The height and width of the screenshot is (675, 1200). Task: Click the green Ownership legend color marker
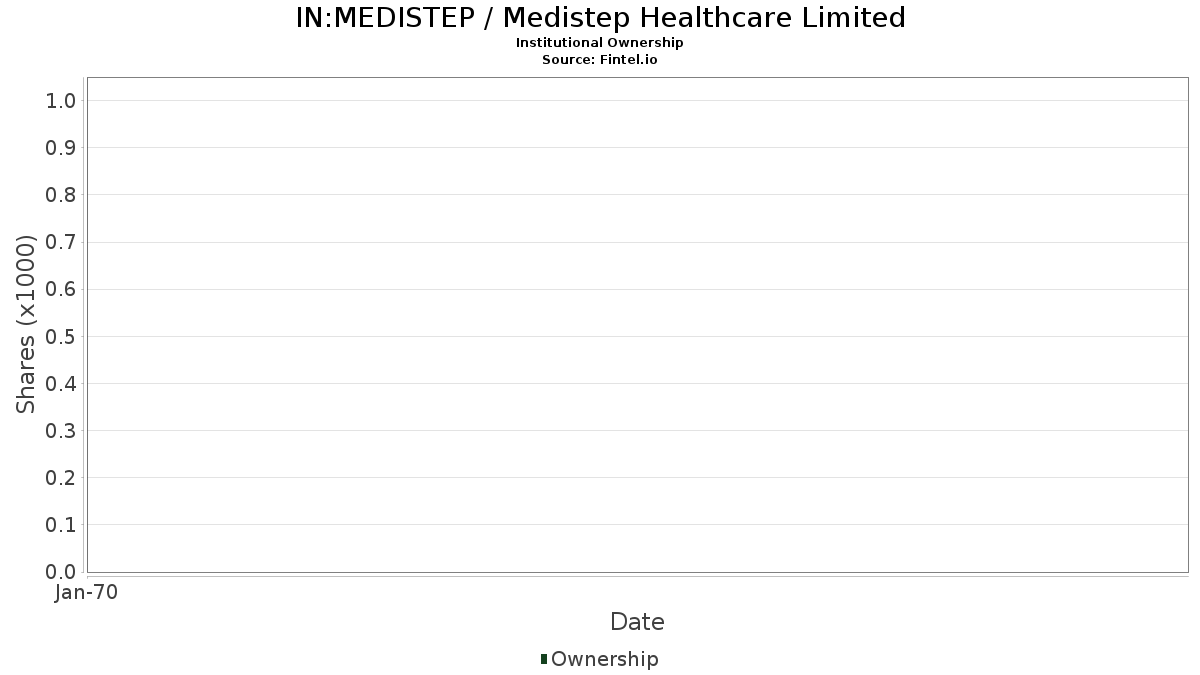coord(544,658)
